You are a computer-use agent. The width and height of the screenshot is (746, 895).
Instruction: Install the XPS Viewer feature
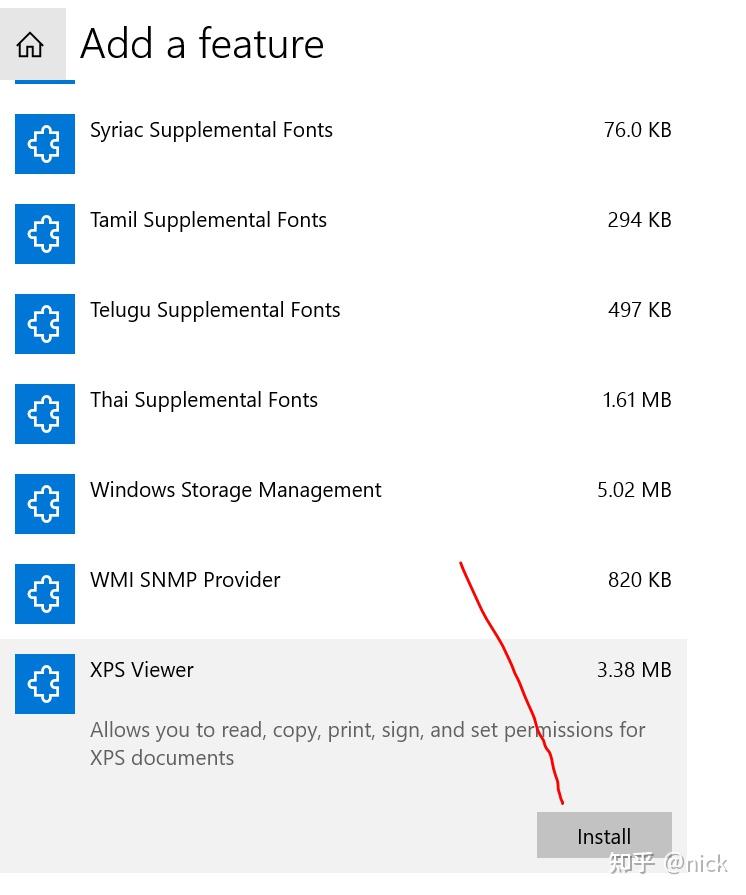[604, 836]
